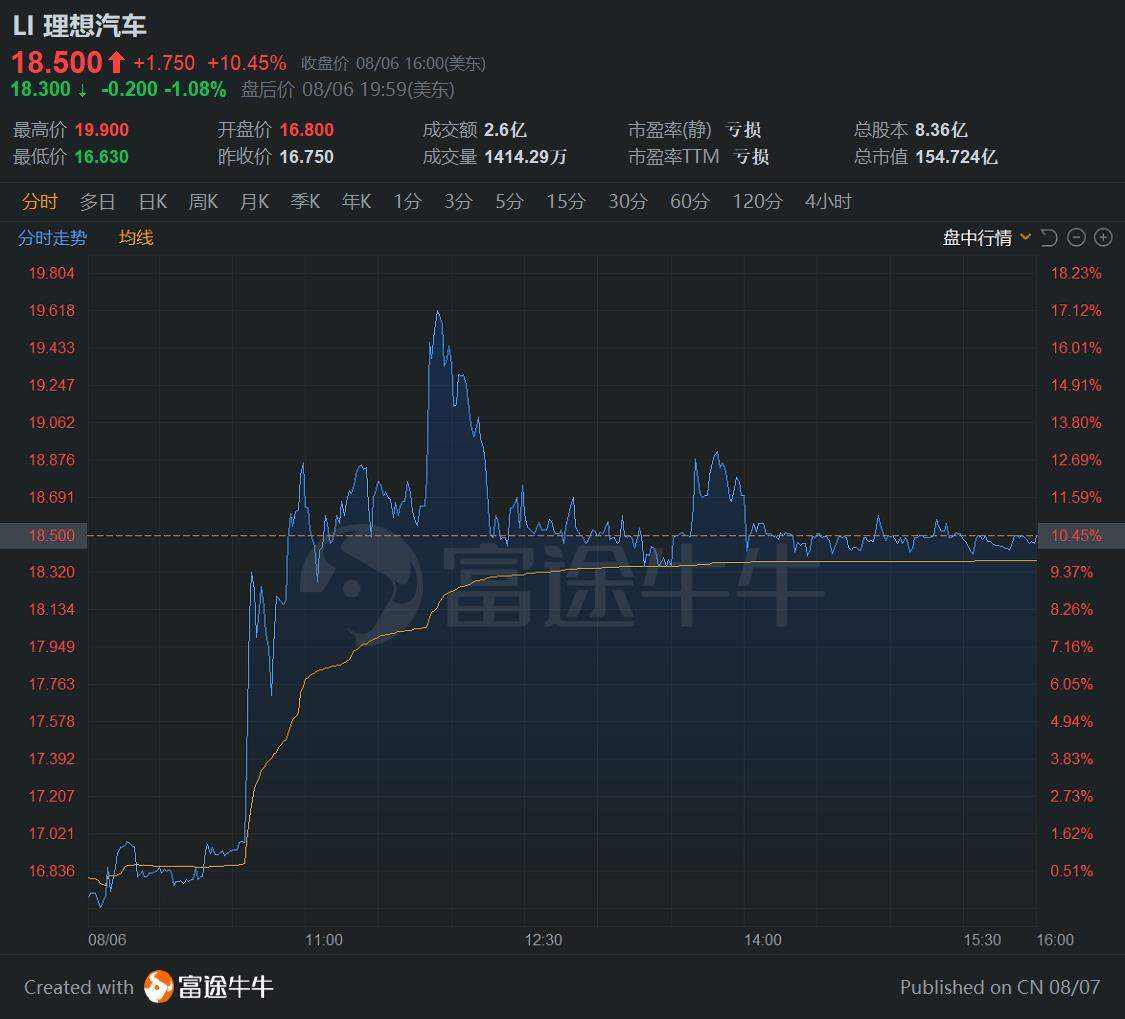Click the 总市值 154.724亿 value
Viewport: 1125px width, 1019px height.
pyautogui.click(x=956, y=156)
